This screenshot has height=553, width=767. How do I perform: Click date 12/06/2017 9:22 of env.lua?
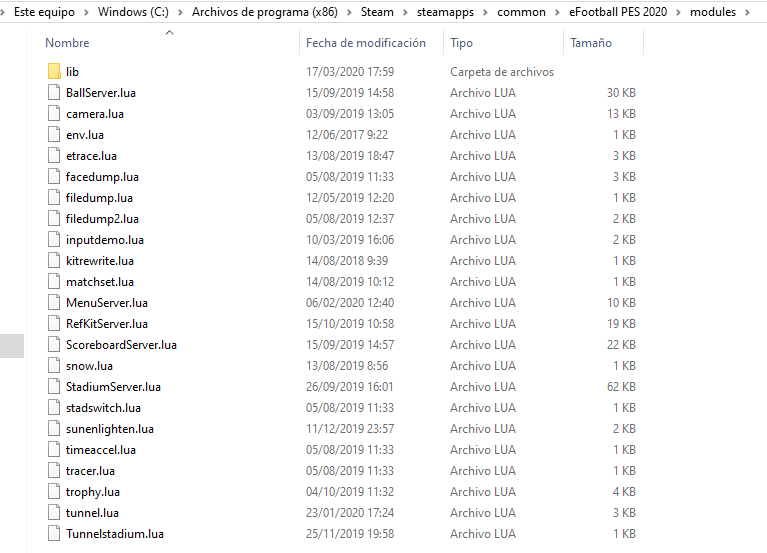(347, 135)
